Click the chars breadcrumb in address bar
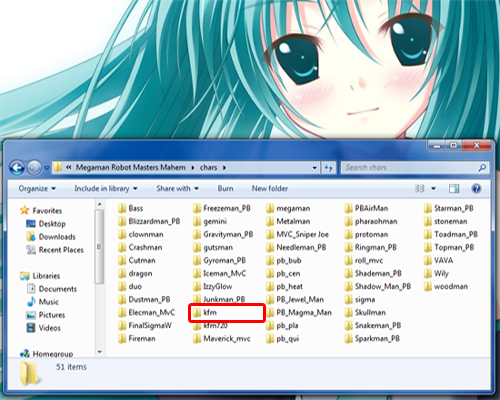 [x=208, y=167]
